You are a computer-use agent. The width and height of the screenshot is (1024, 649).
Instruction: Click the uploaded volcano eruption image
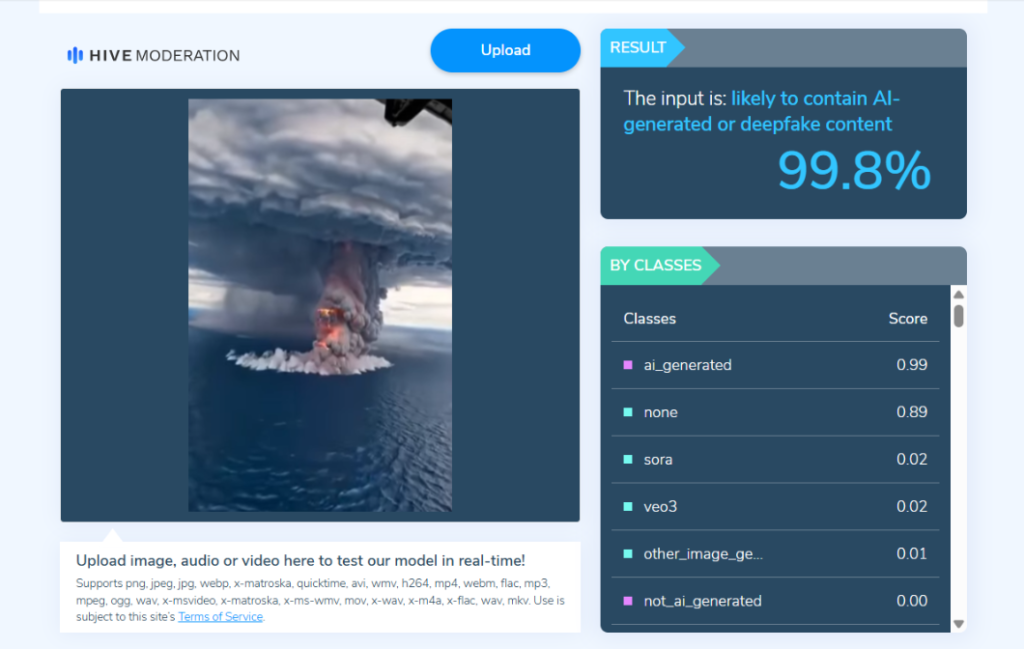click(x=320, y=305)
